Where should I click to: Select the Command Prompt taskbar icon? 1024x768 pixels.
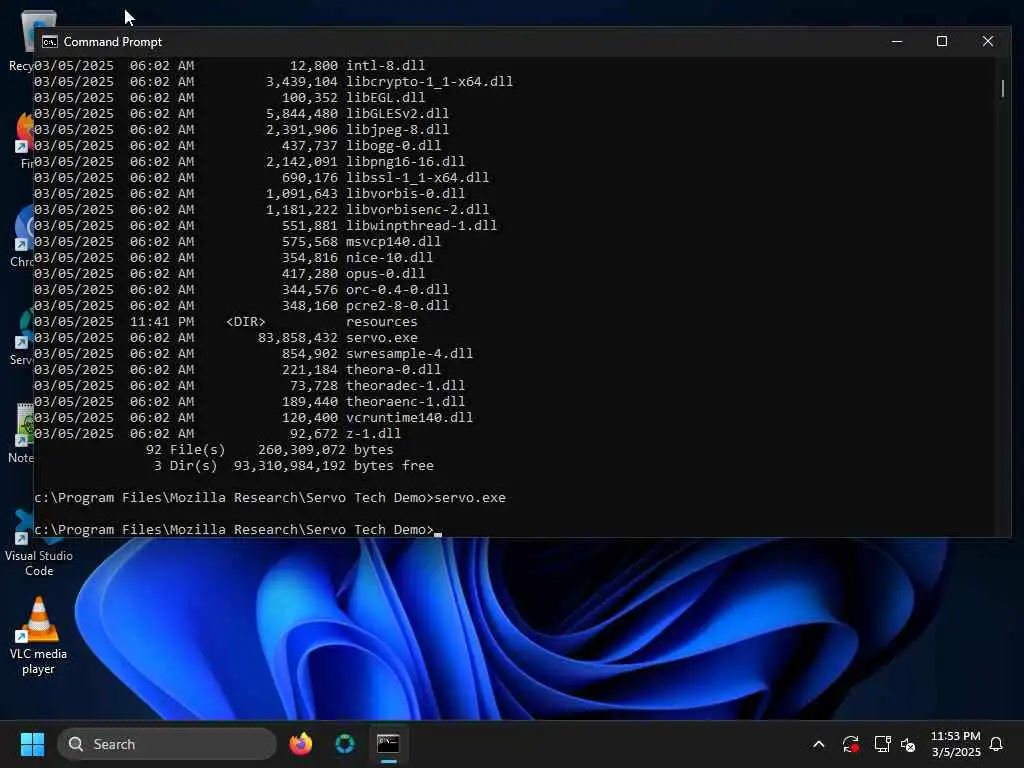pos(388,744)
